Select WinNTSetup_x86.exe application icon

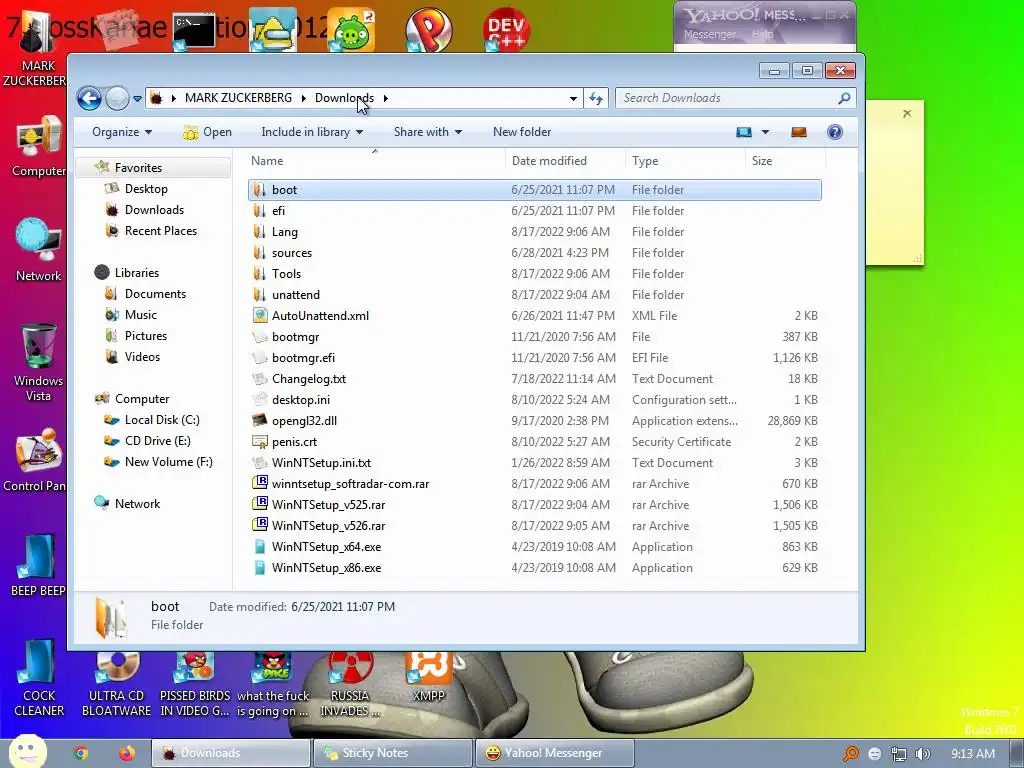tap(260, 568)
